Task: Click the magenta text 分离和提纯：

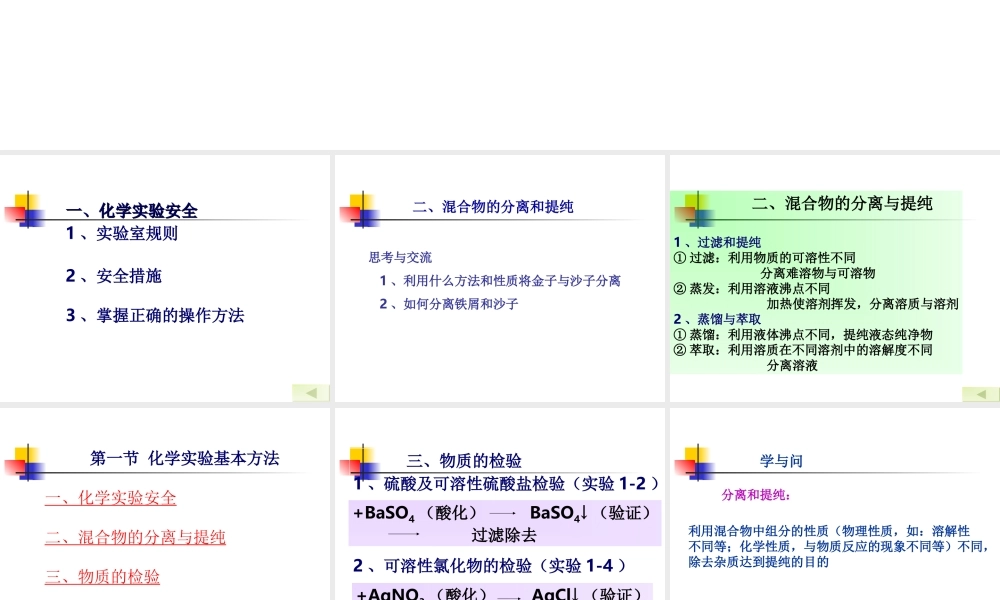Action: pyautogui.click(x=756, y=495)
